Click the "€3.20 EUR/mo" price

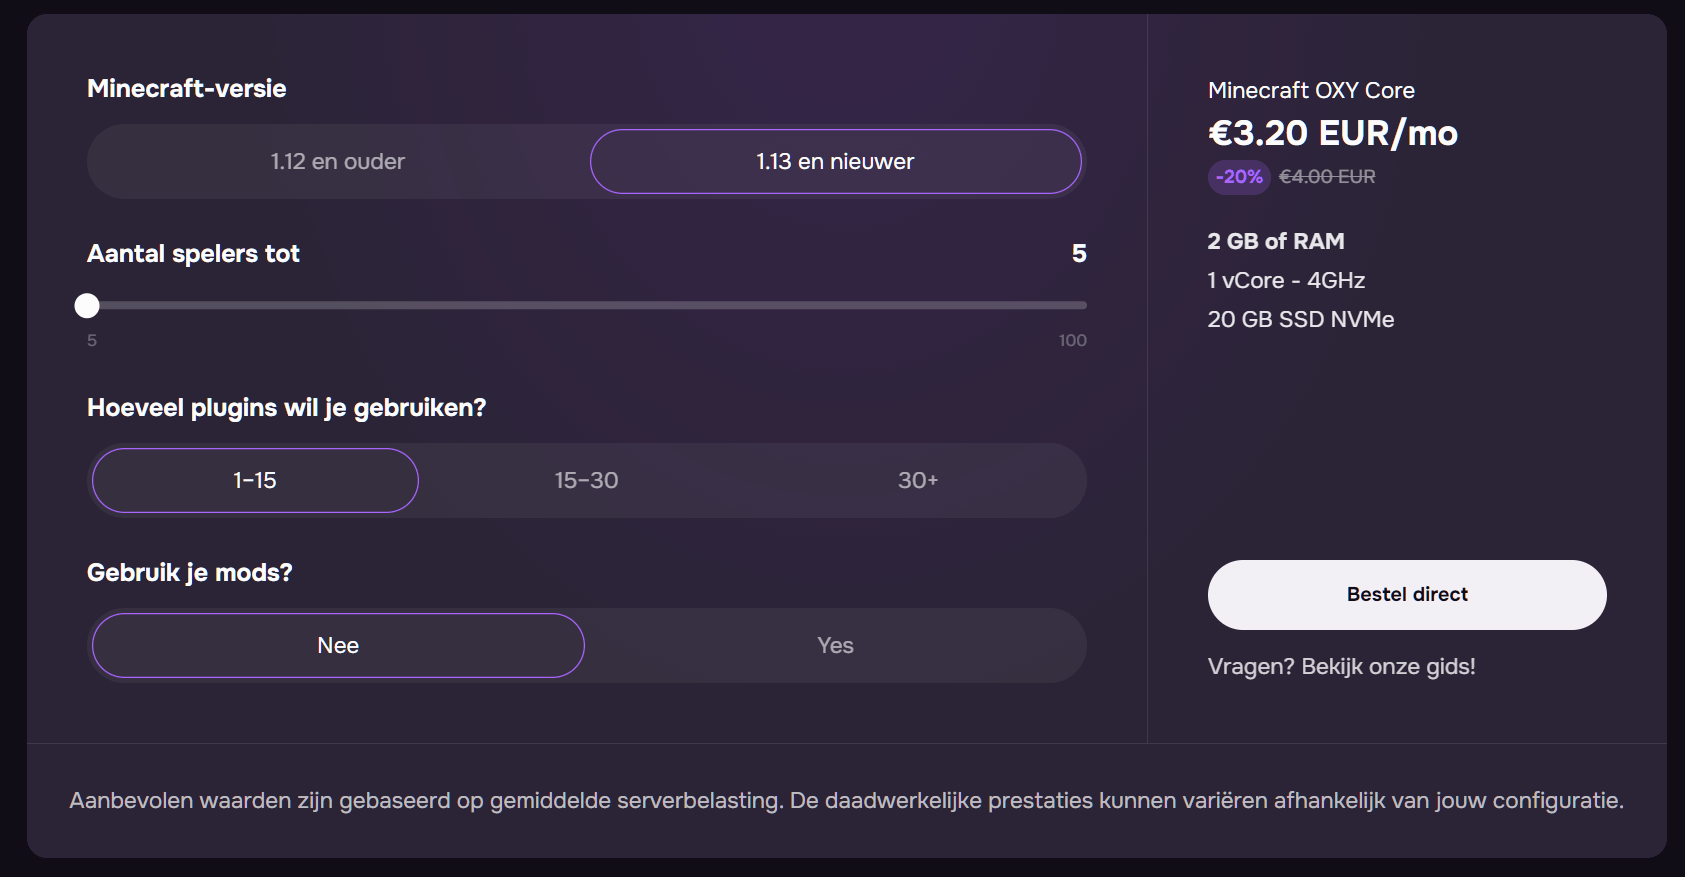[1333, 133]
